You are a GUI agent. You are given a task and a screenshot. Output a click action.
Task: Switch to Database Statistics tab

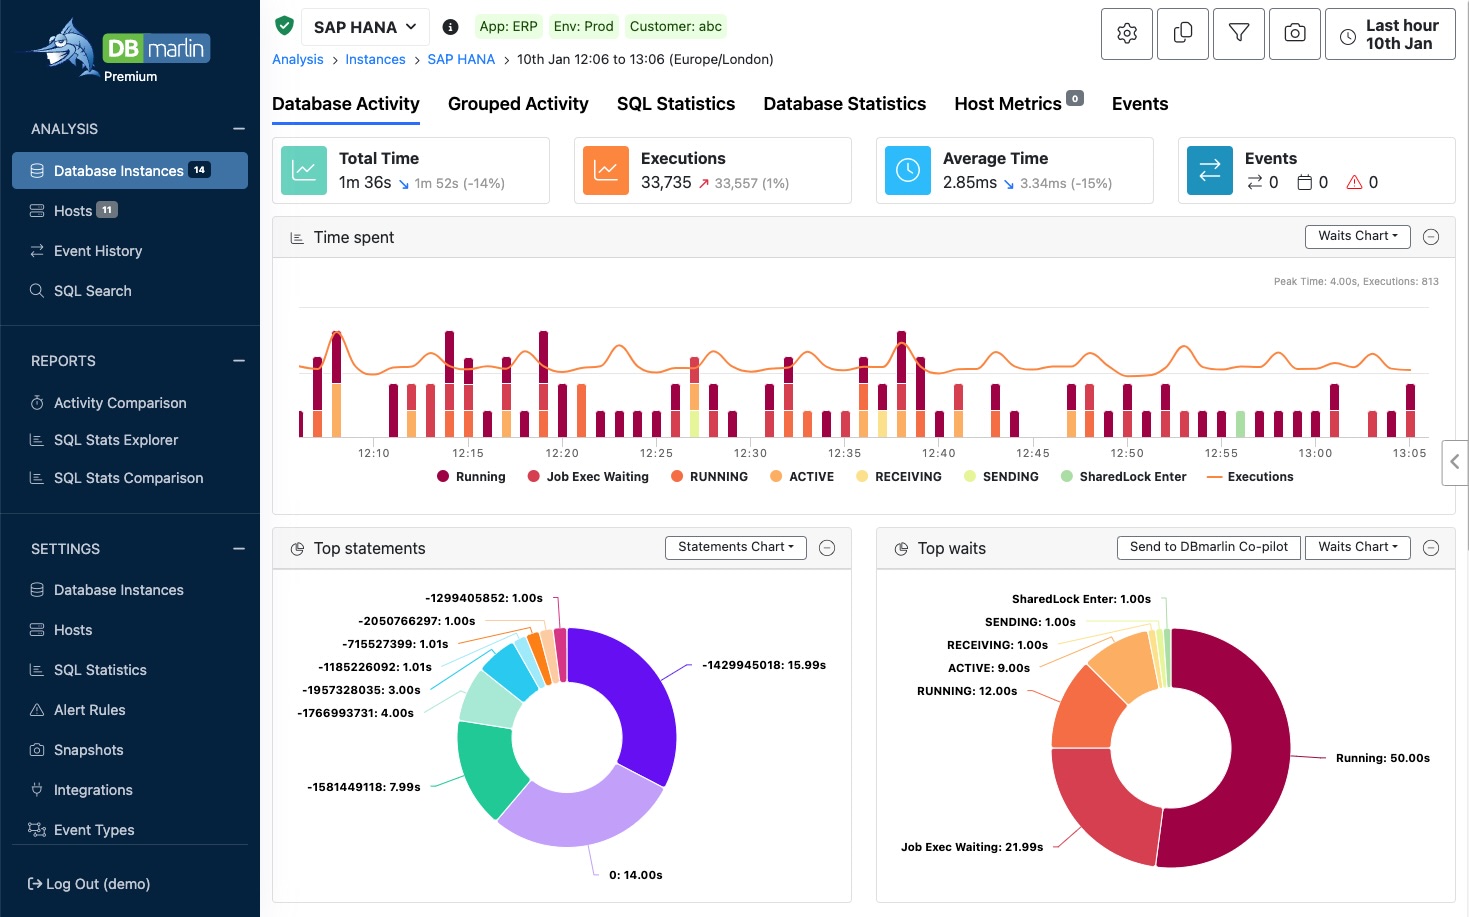pyautogui.click(x=845, y=104)
